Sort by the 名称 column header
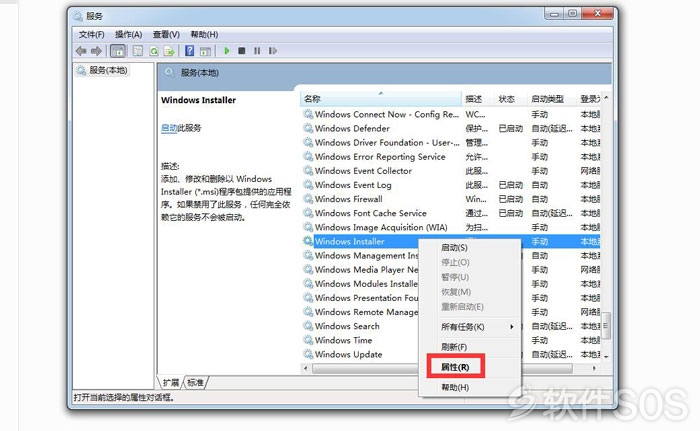Viewport: 700px width, 431px height. tap(381, 99)
